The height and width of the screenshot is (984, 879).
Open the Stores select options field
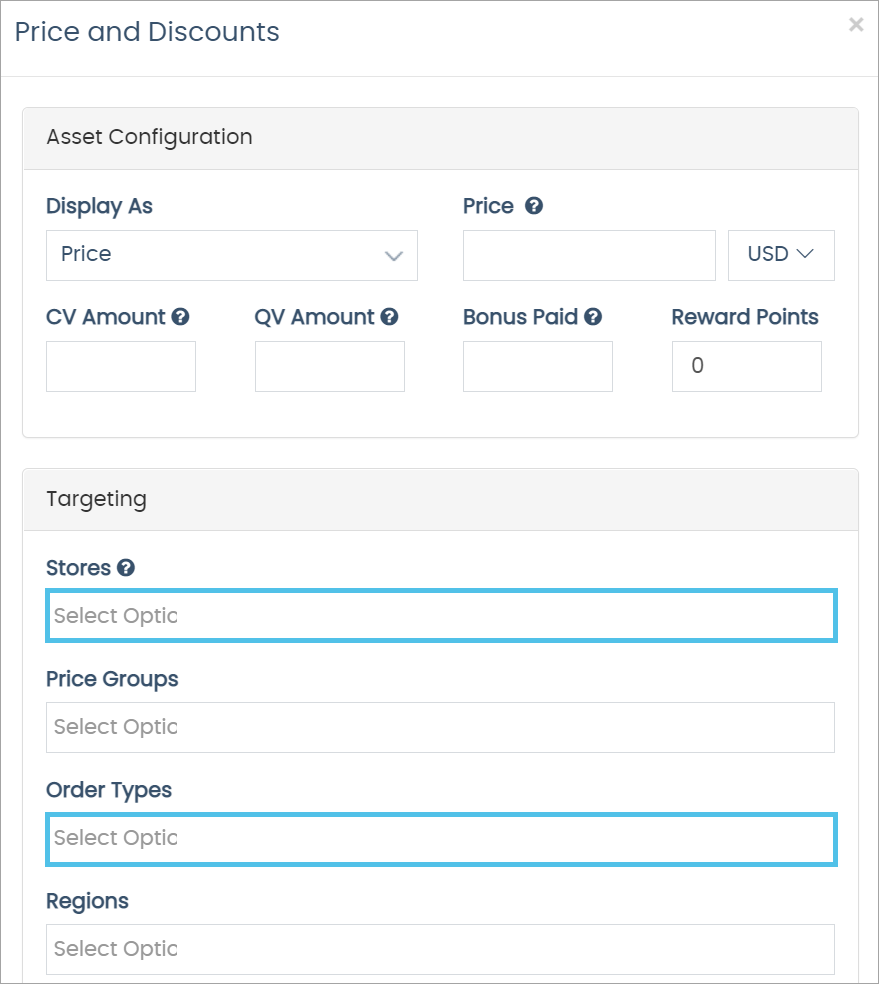[440, 616]
